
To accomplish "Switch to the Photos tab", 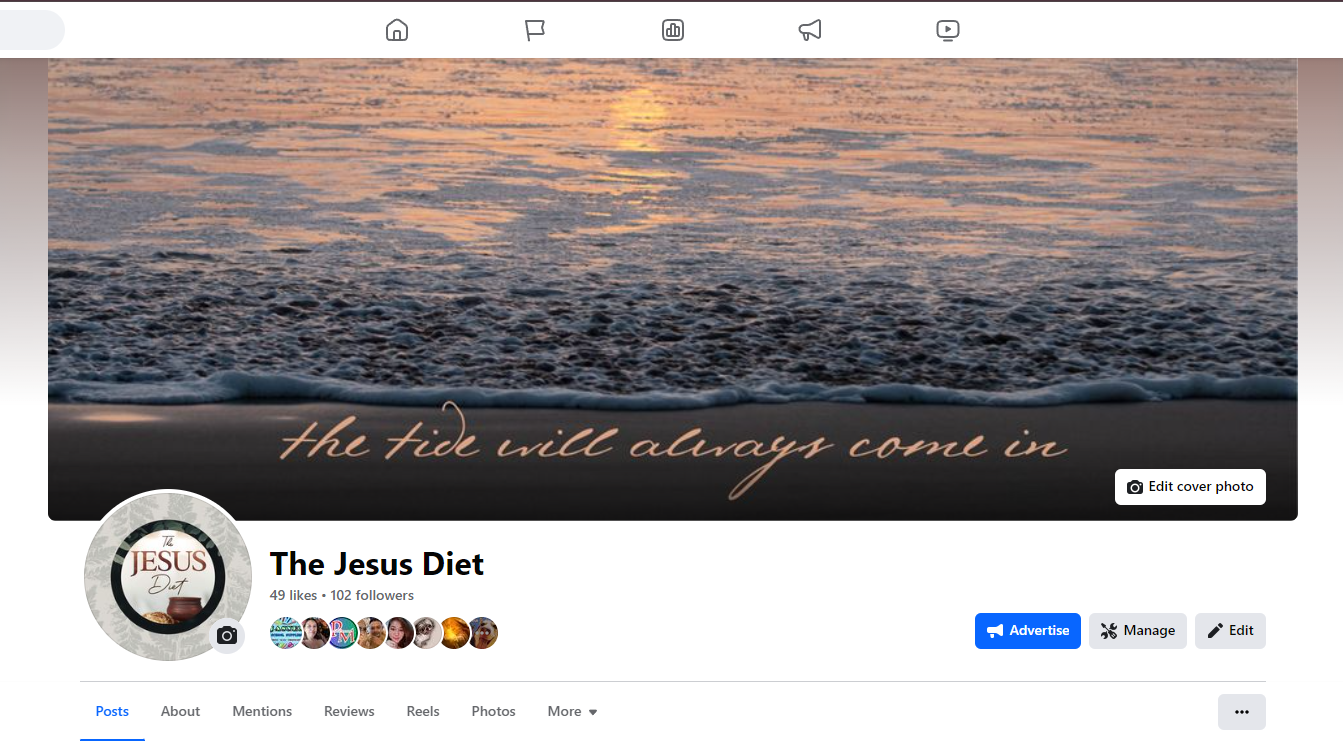I will coord(494,712).
